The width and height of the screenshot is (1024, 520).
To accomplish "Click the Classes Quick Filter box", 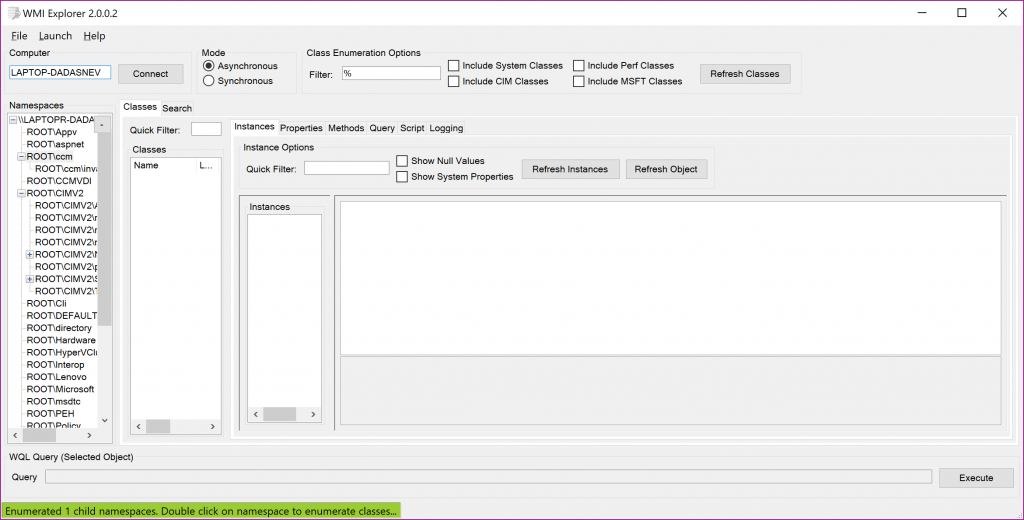I will coord(206,129).
